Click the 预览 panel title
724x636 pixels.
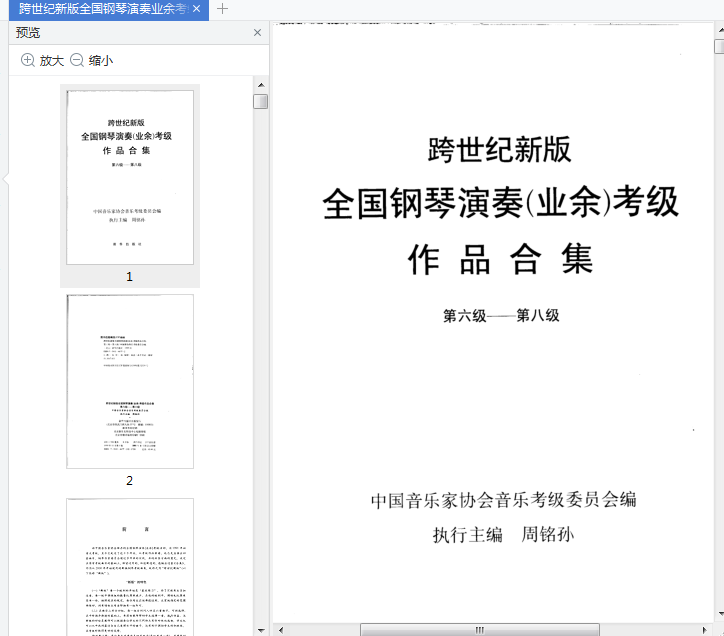[28, 32]
